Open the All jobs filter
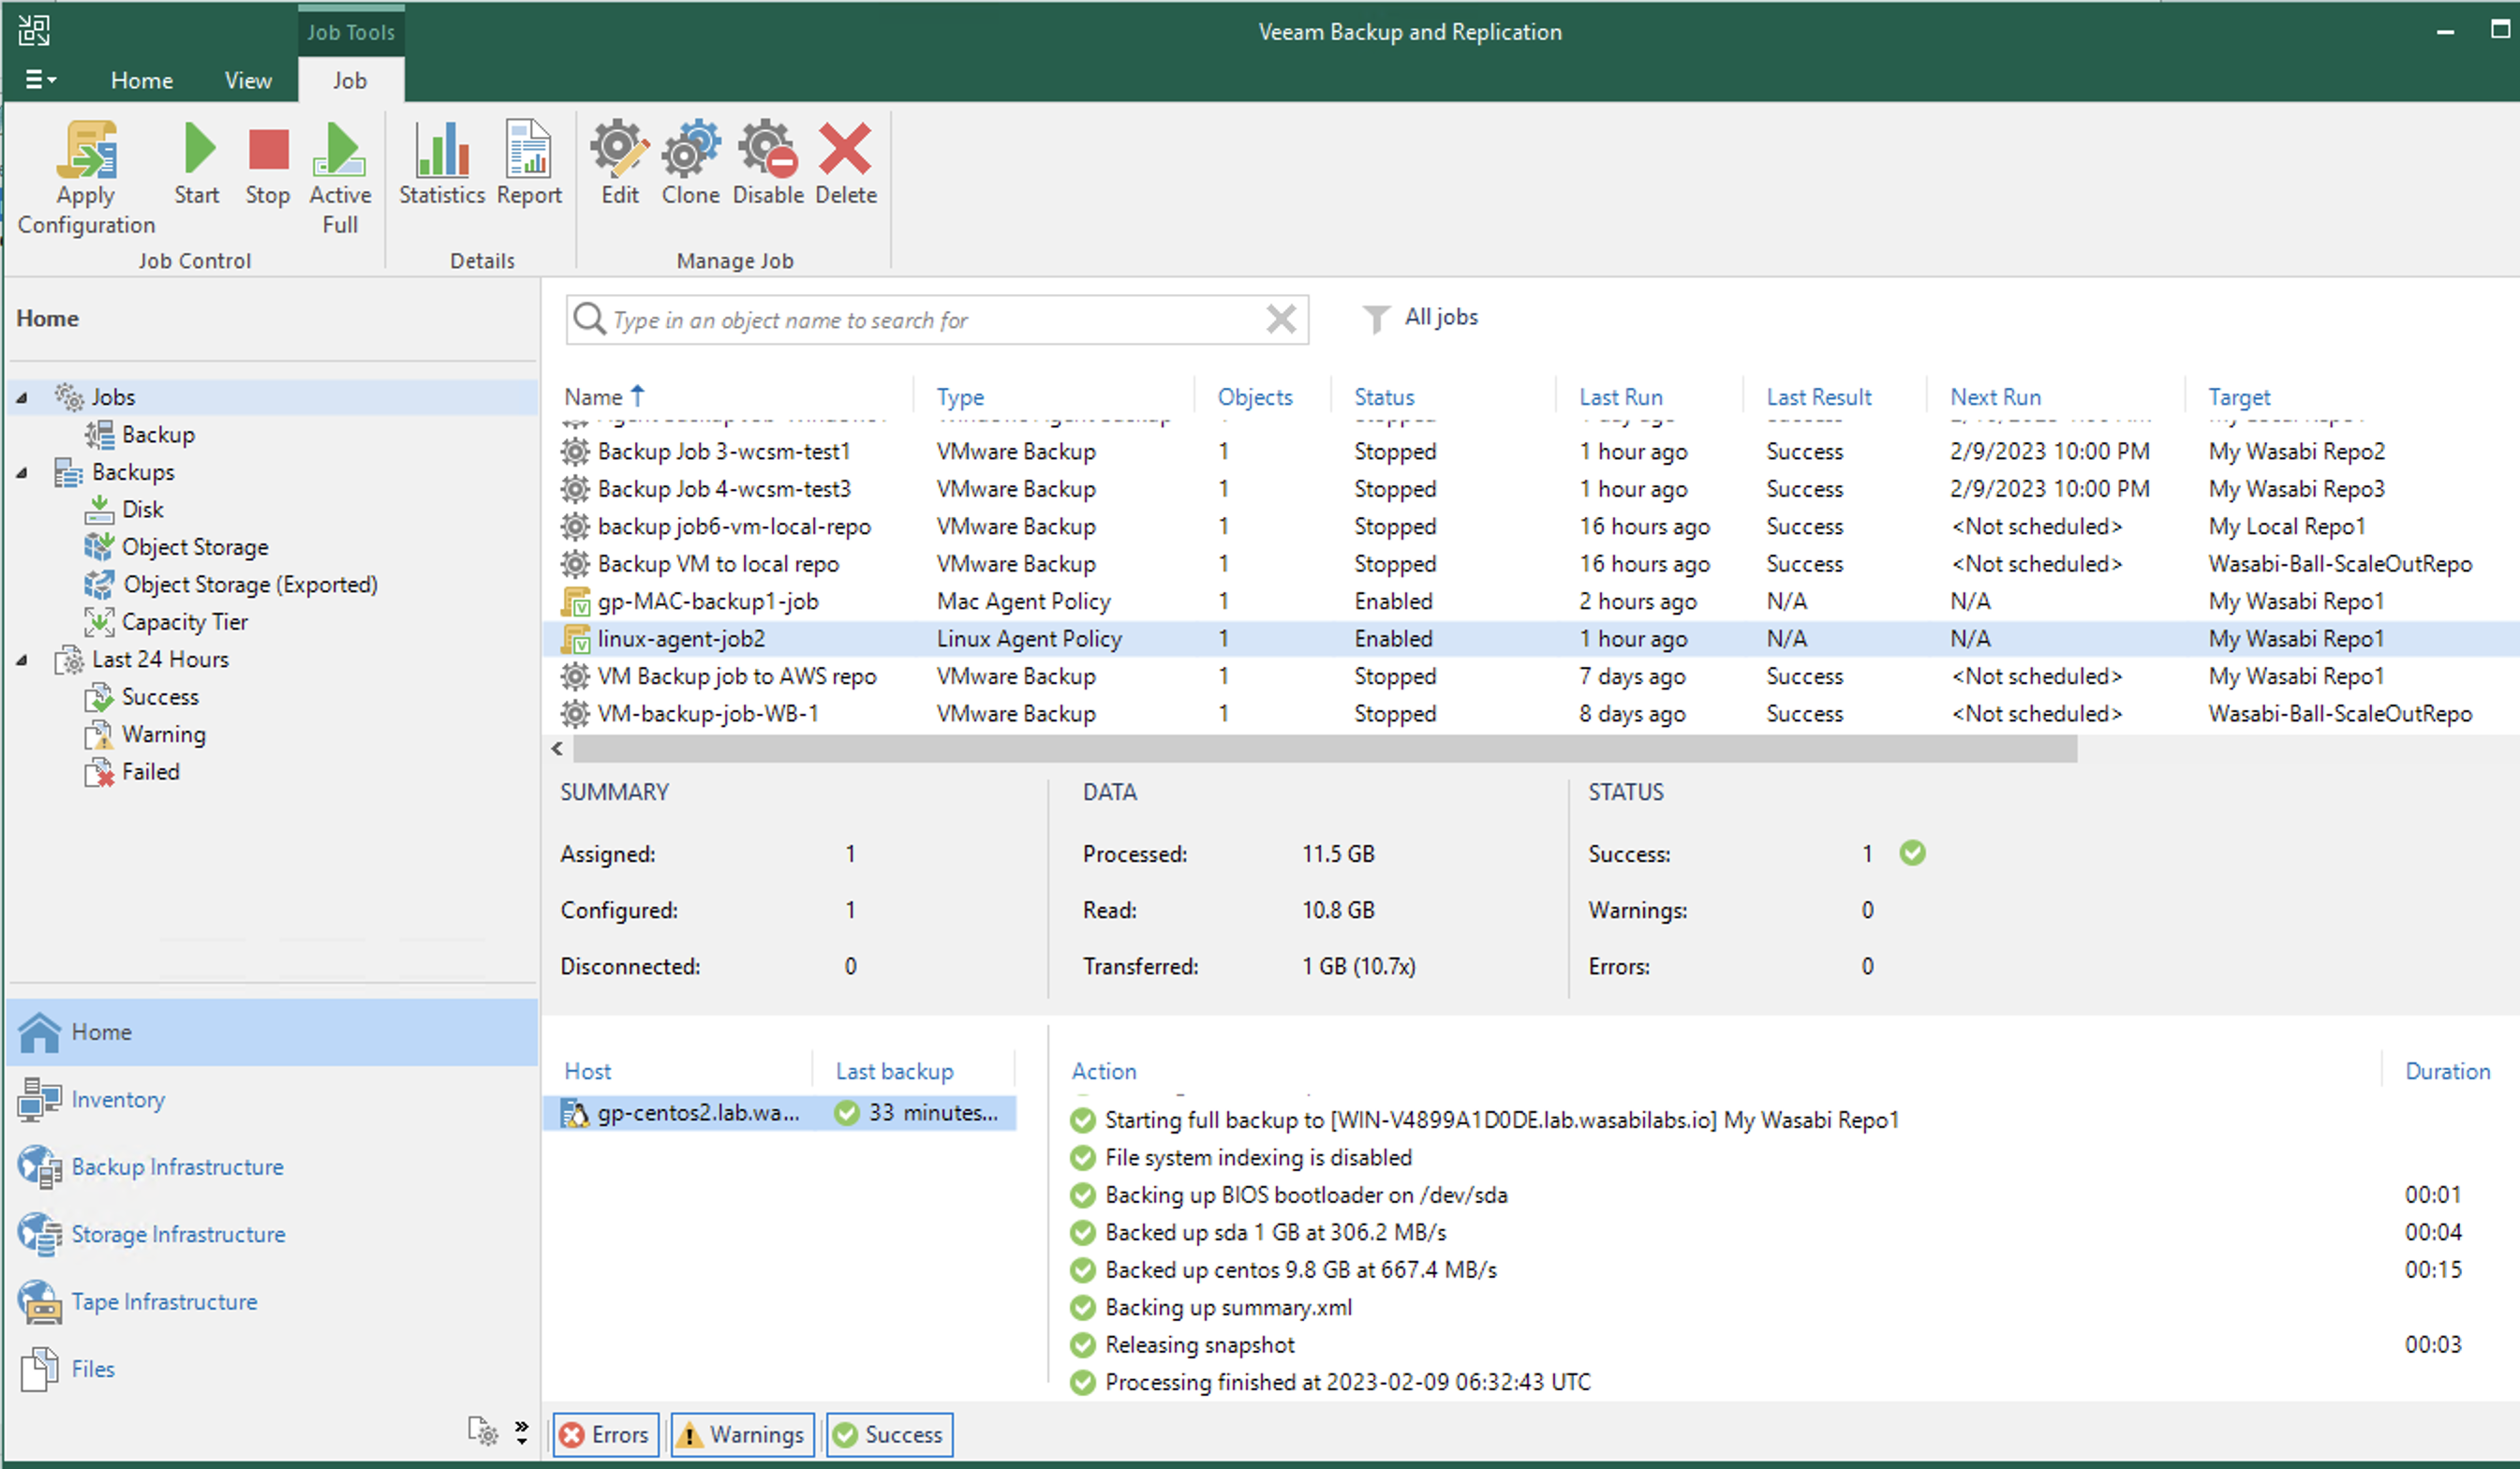The image size is (2520, 1469). (1420, 318)
